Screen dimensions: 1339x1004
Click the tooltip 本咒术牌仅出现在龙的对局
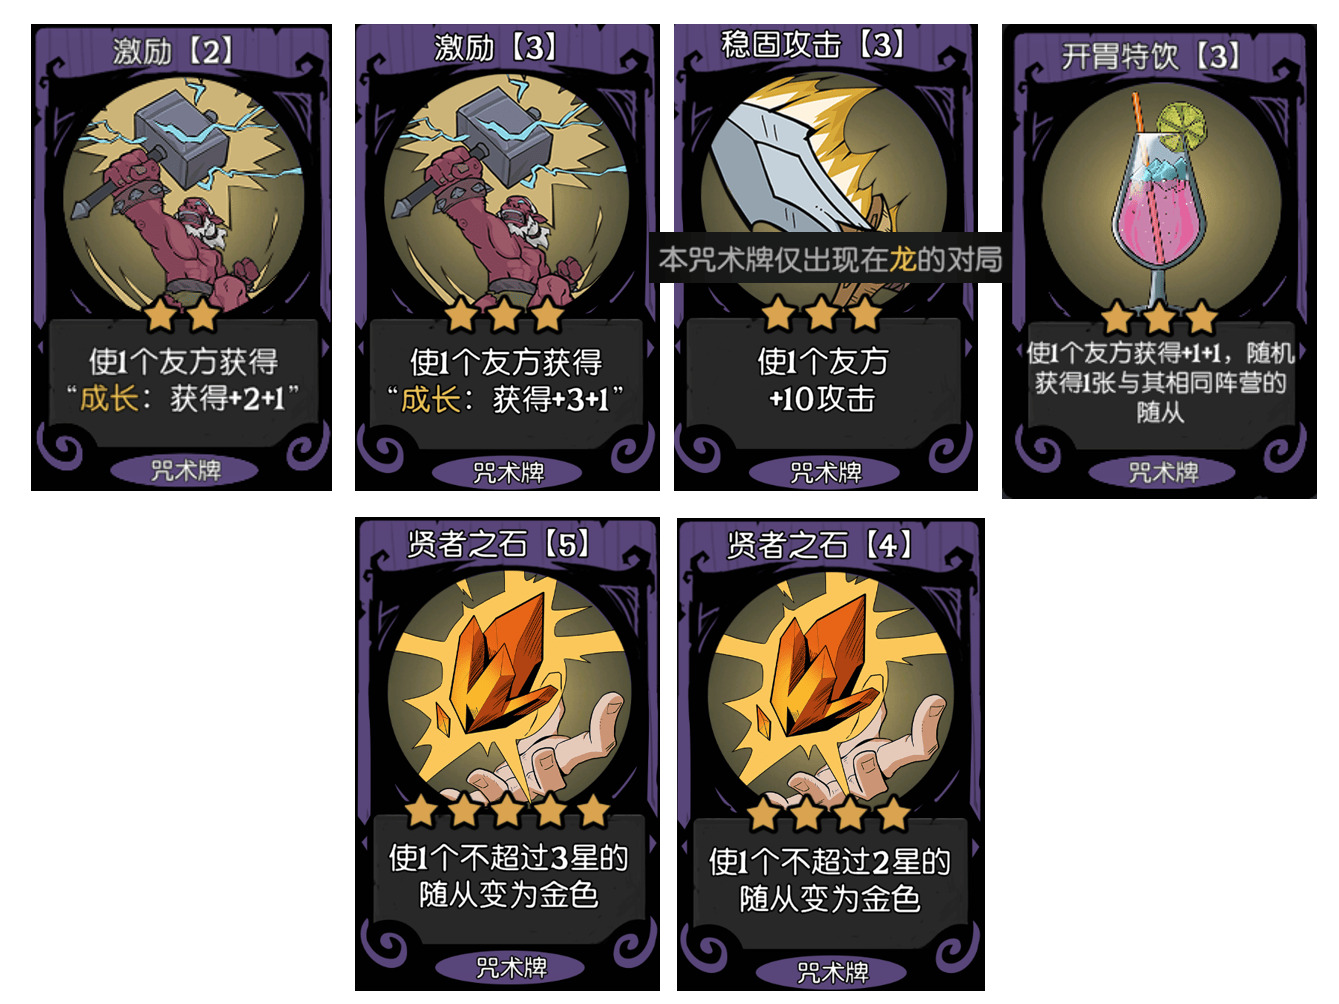click(x=829, y=259)
